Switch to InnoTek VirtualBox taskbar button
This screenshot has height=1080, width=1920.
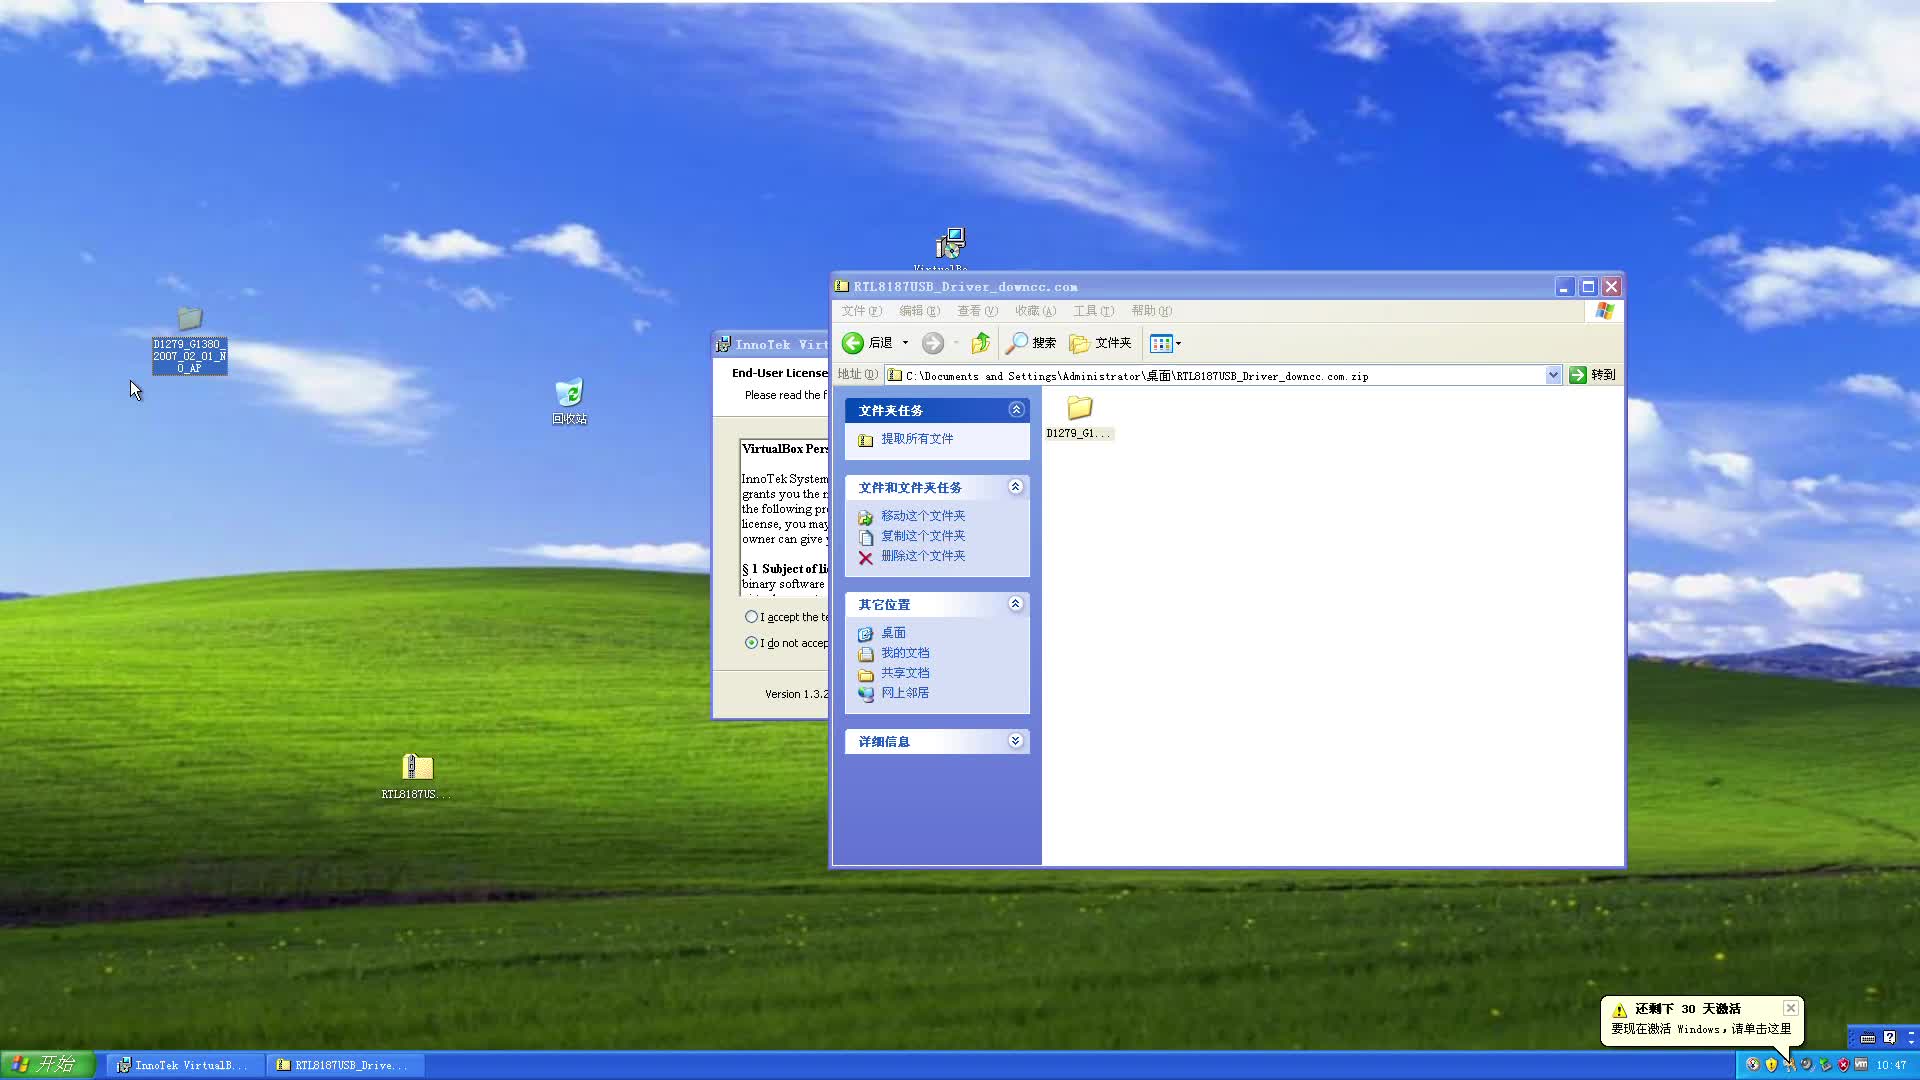pyautogui.click(x=186, y=1066)
